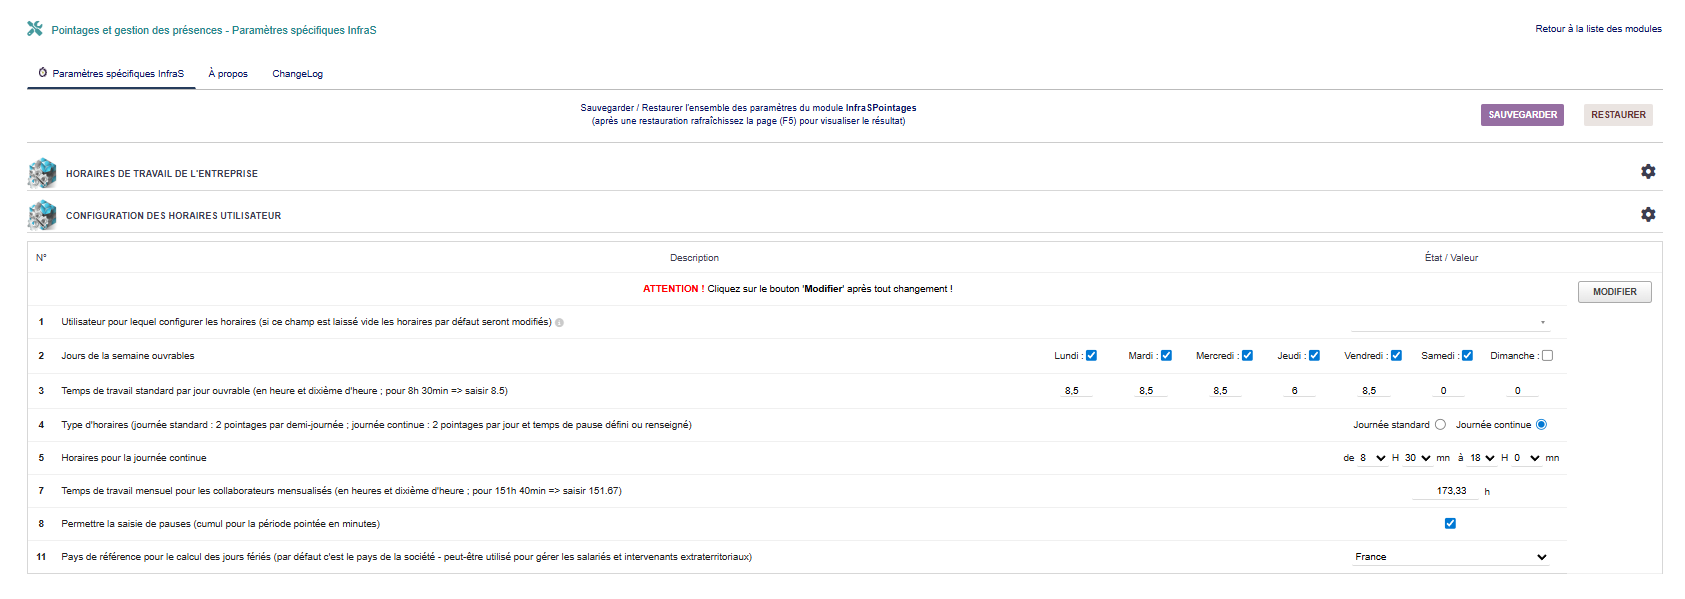This screenshot has height=599, width=1685.
Task: Enable the Dimanche checkbox
Action: [1547, 355]
